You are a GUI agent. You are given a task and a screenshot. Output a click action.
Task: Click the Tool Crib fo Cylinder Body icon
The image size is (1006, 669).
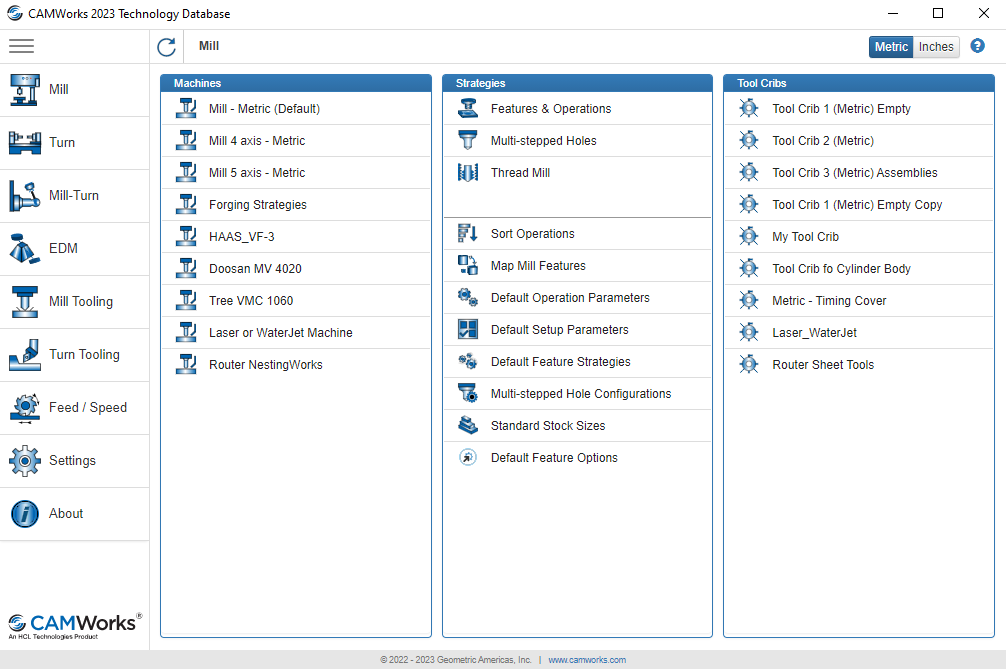click(749, 269)
